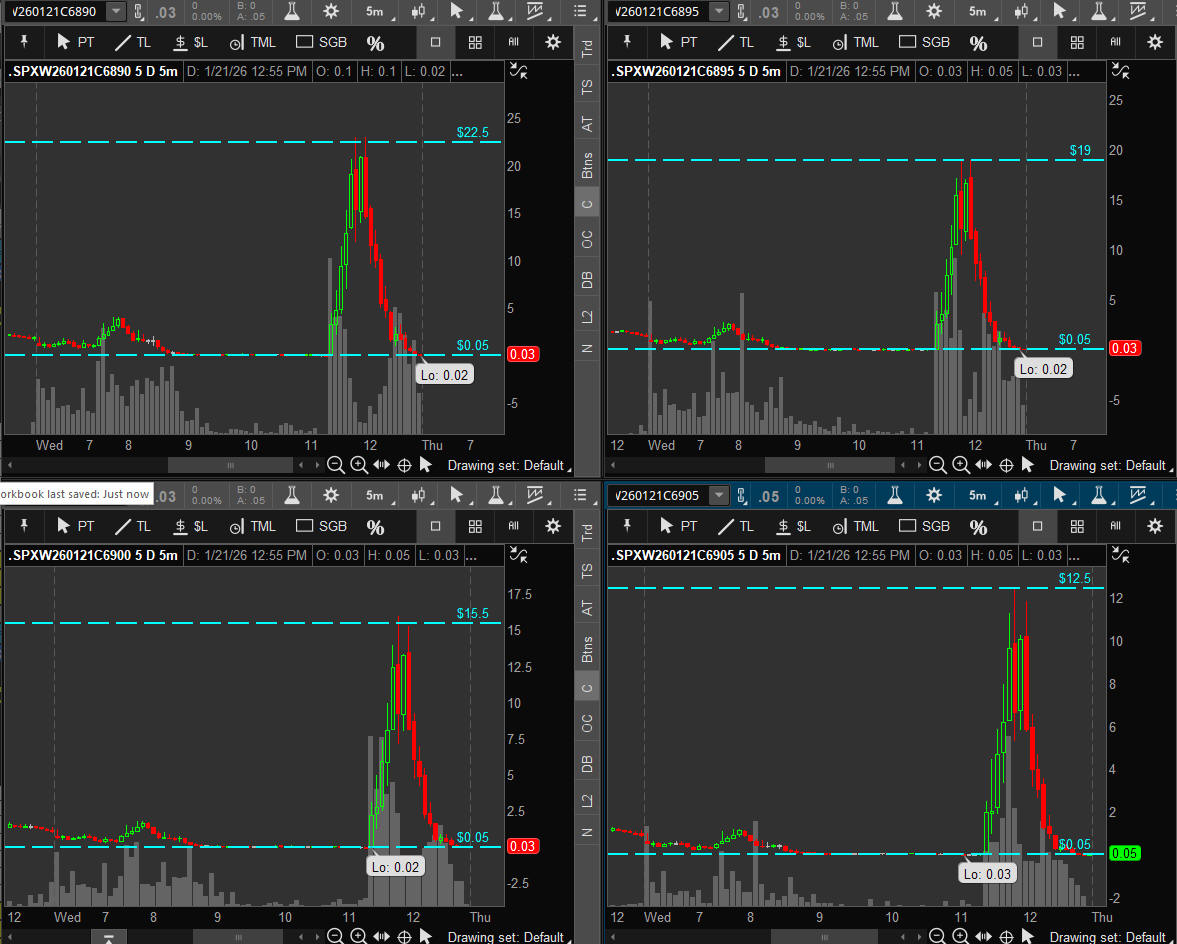Click the PT pointer button in C6900 chart
Viewport: 1177px width, 944px height.
point(76,526)
